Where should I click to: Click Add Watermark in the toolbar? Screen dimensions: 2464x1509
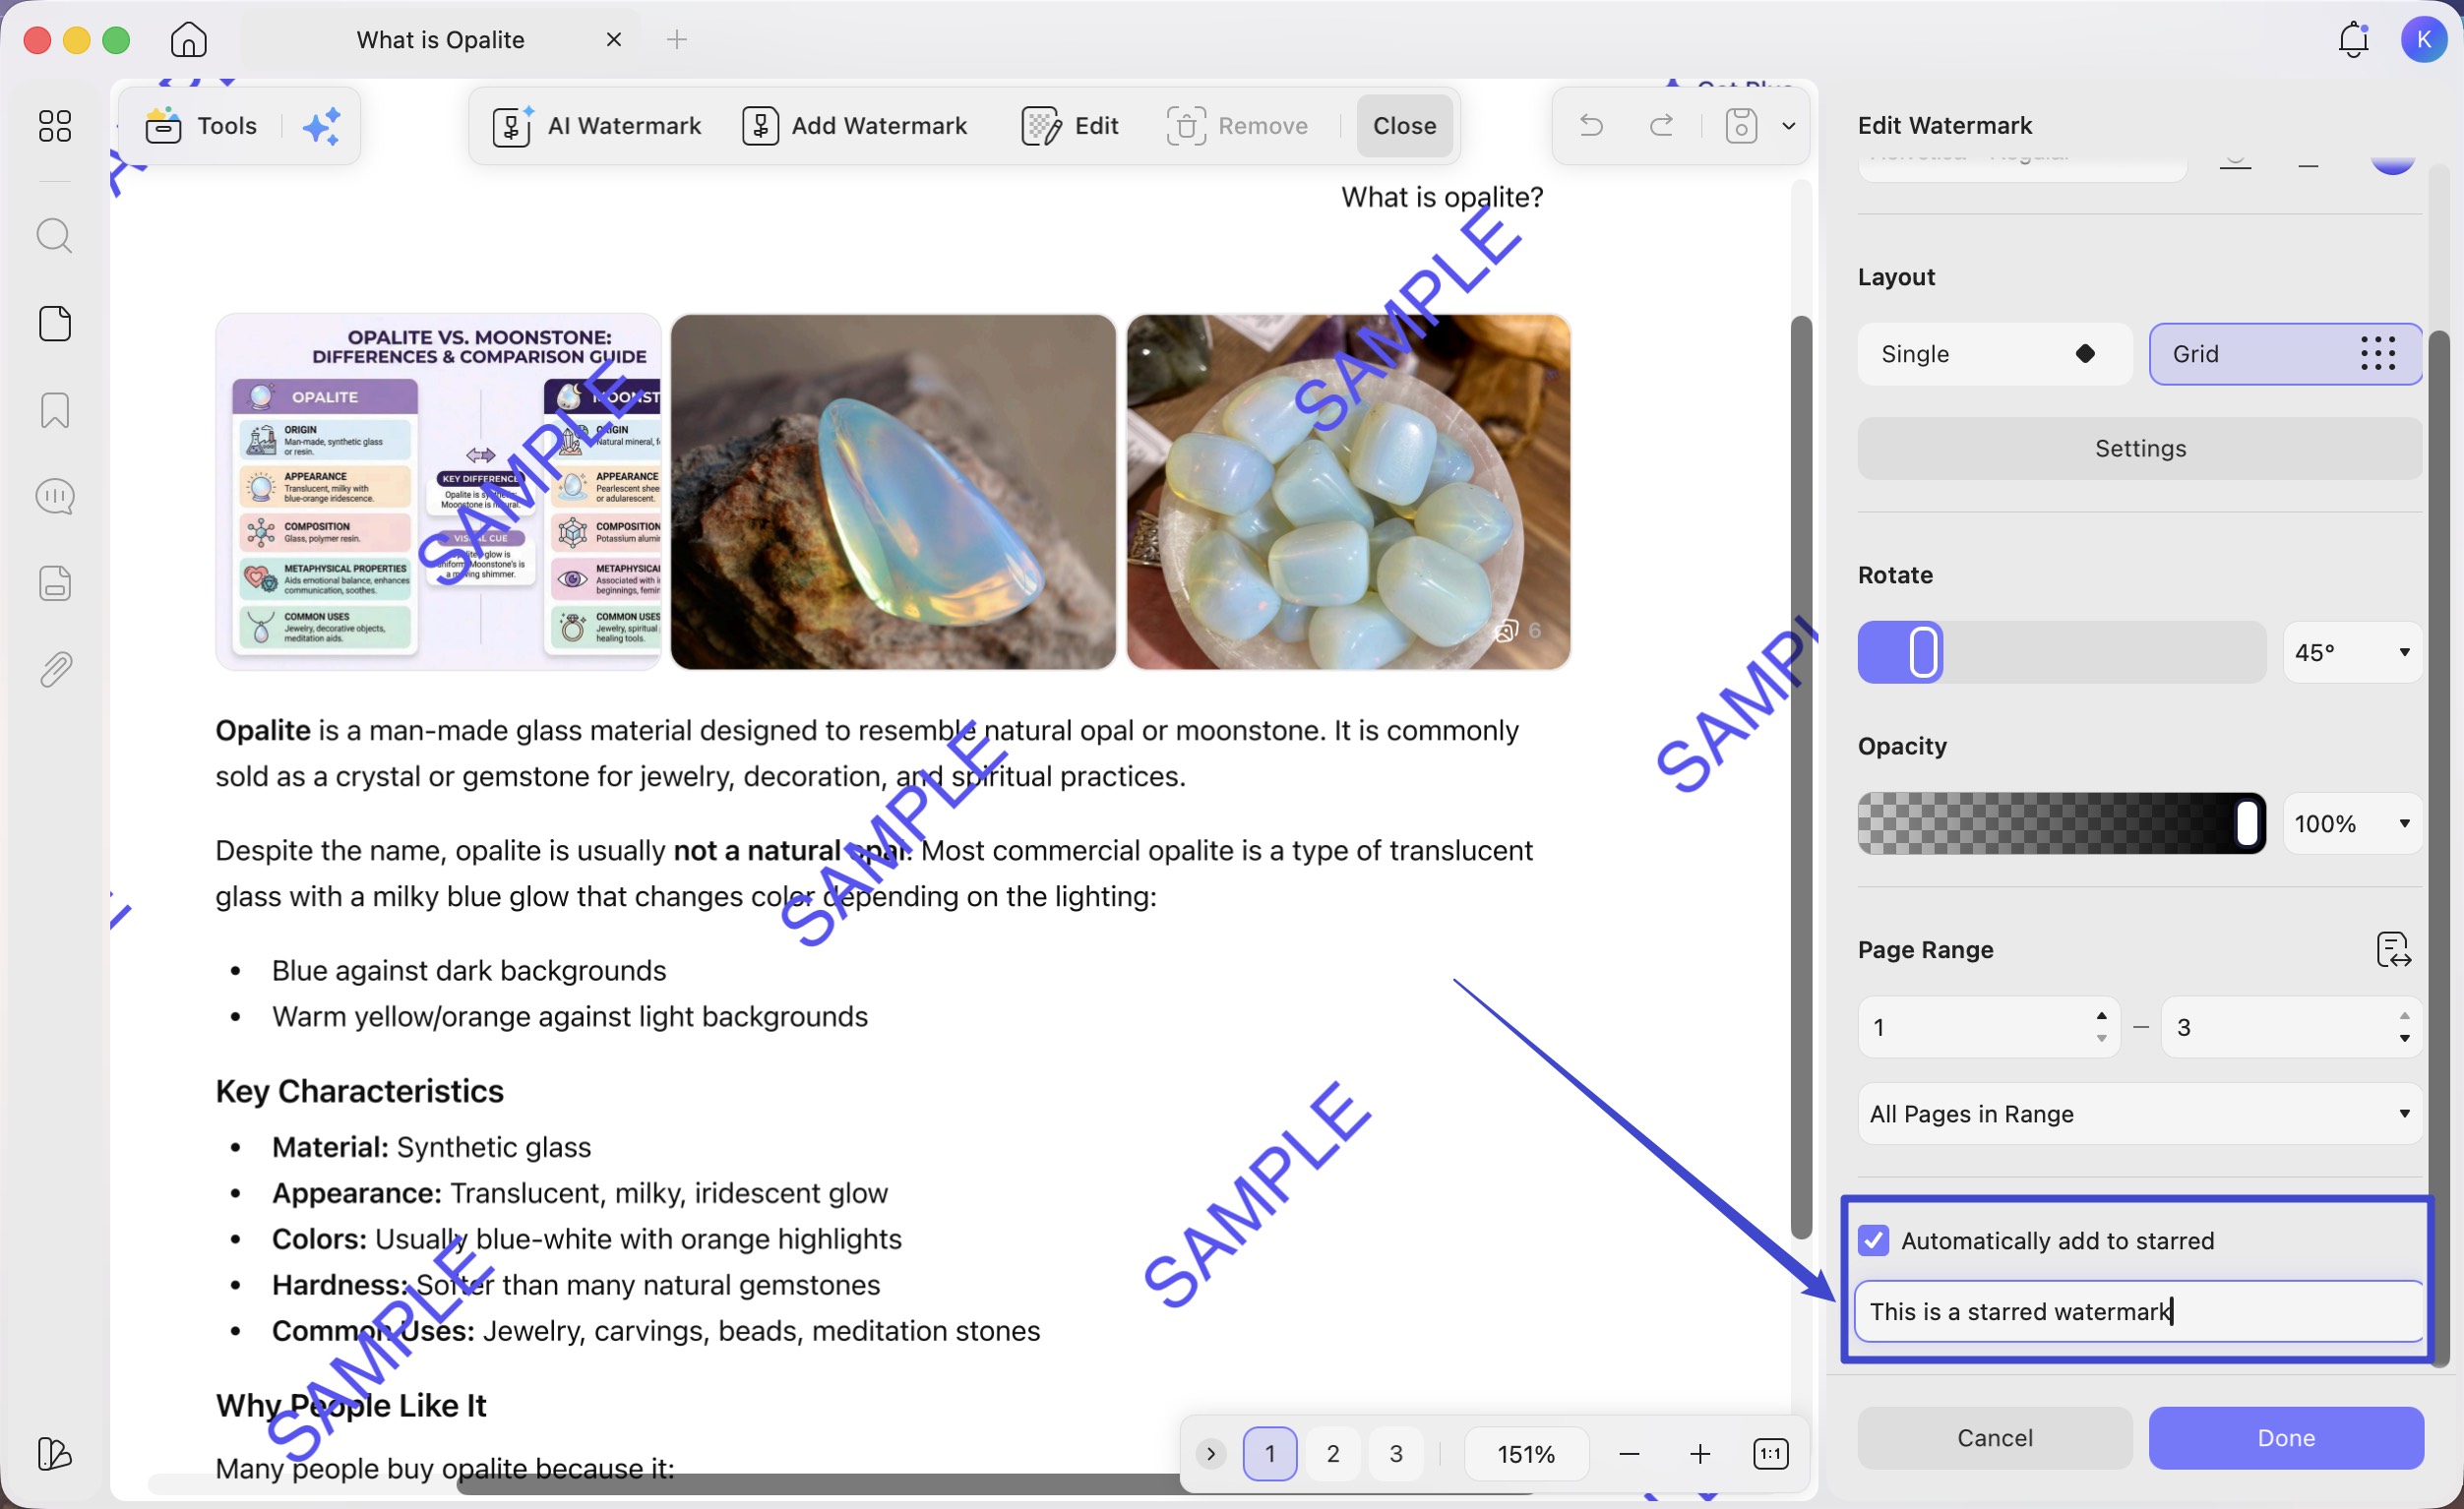[x=855, y=126]
